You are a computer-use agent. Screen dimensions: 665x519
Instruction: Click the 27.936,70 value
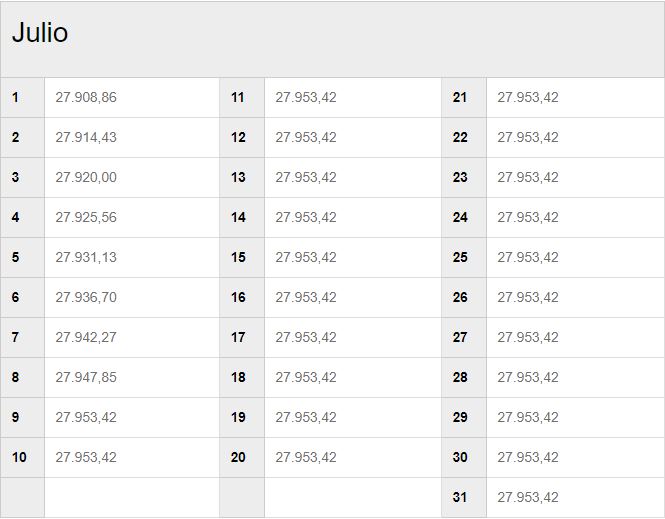pyautogui.click(x=86, y=298)
